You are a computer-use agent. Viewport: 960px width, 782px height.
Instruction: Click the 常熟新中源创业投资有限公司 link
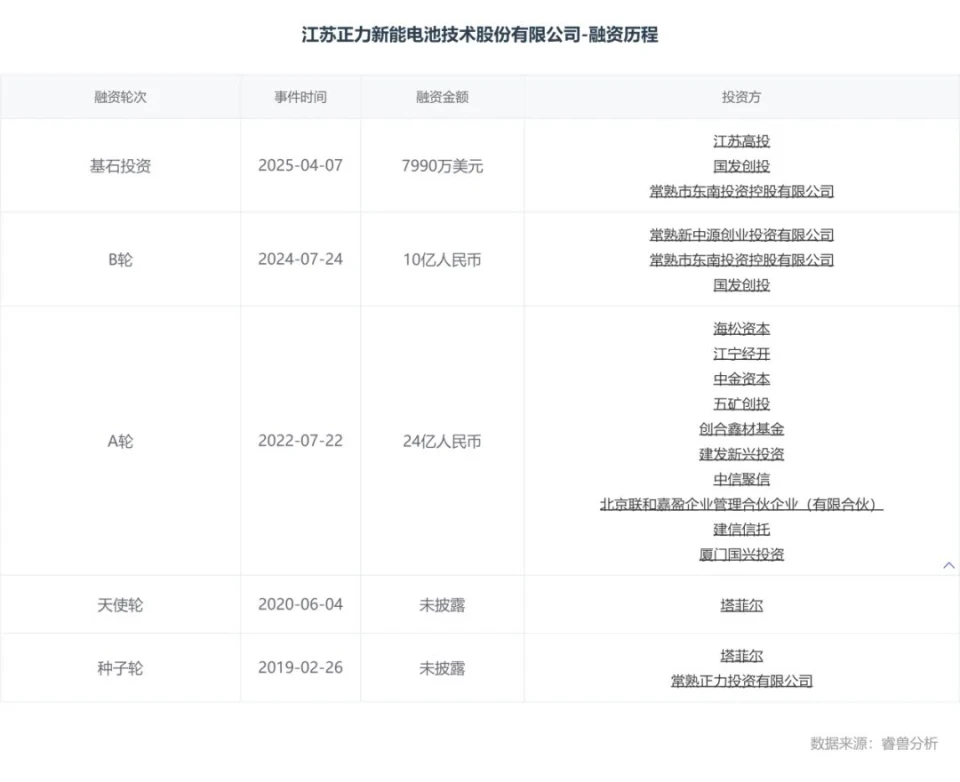(x=741, y=235)
